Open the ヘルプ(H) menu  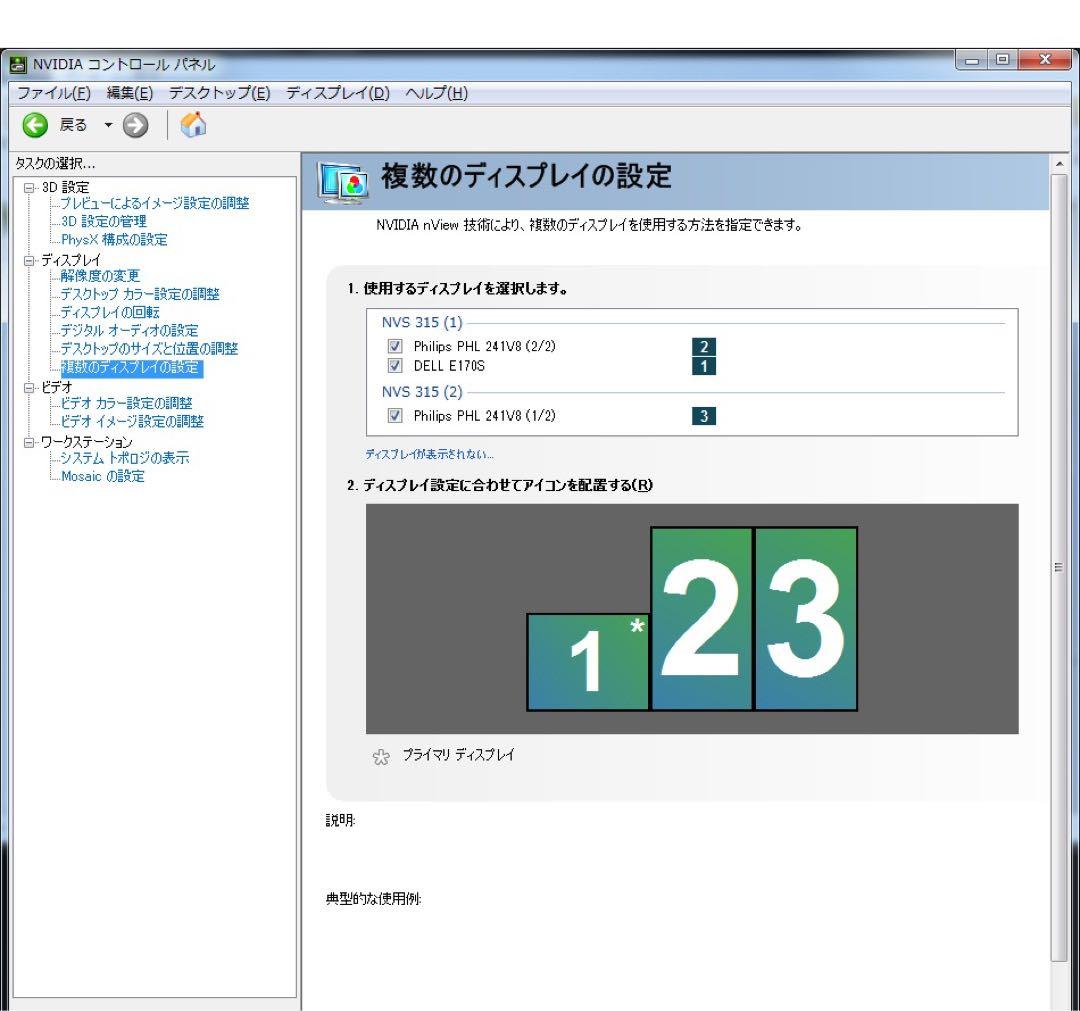point(436,93)
